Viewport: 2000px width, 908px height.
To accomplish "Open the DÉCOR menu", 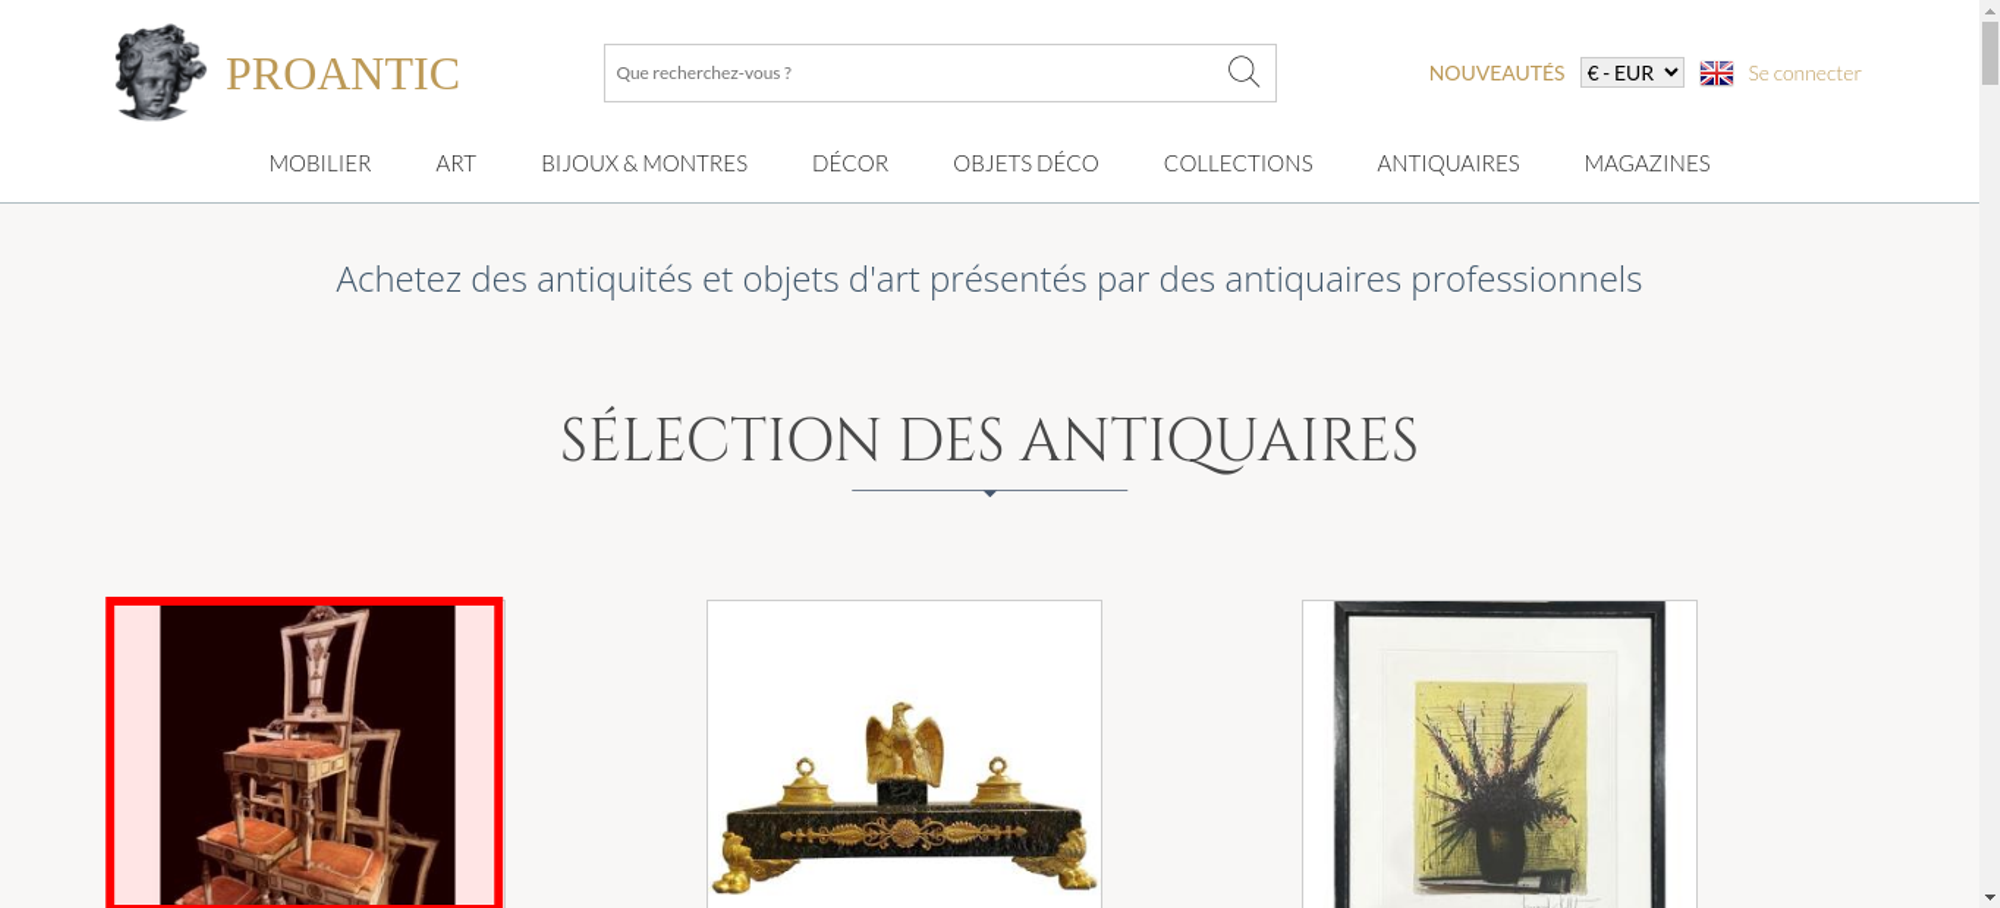I will [850, 163].
